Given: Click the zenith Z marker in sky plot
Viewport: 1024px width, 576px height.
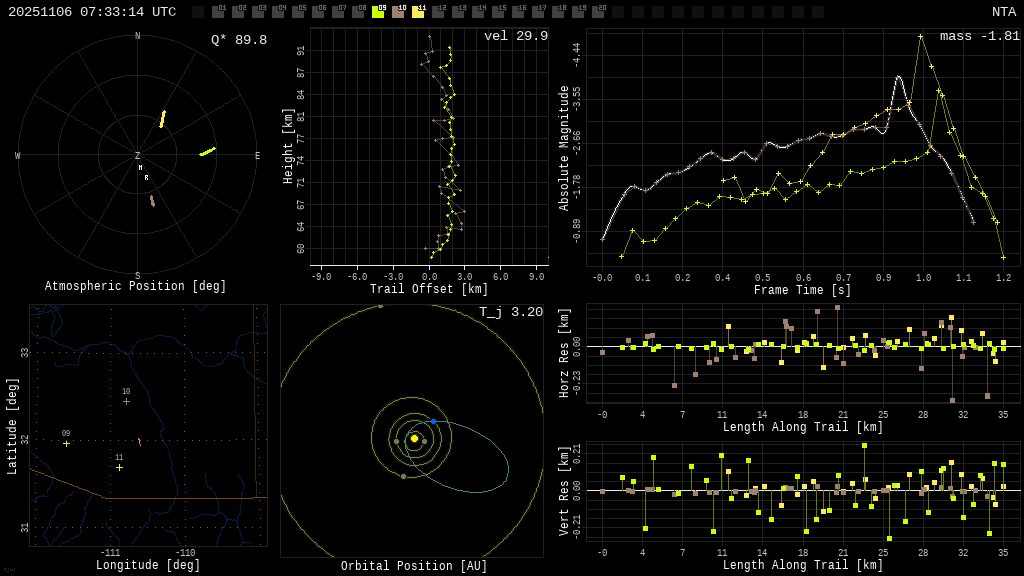Looking at the screenshot, I should [138, 156].
